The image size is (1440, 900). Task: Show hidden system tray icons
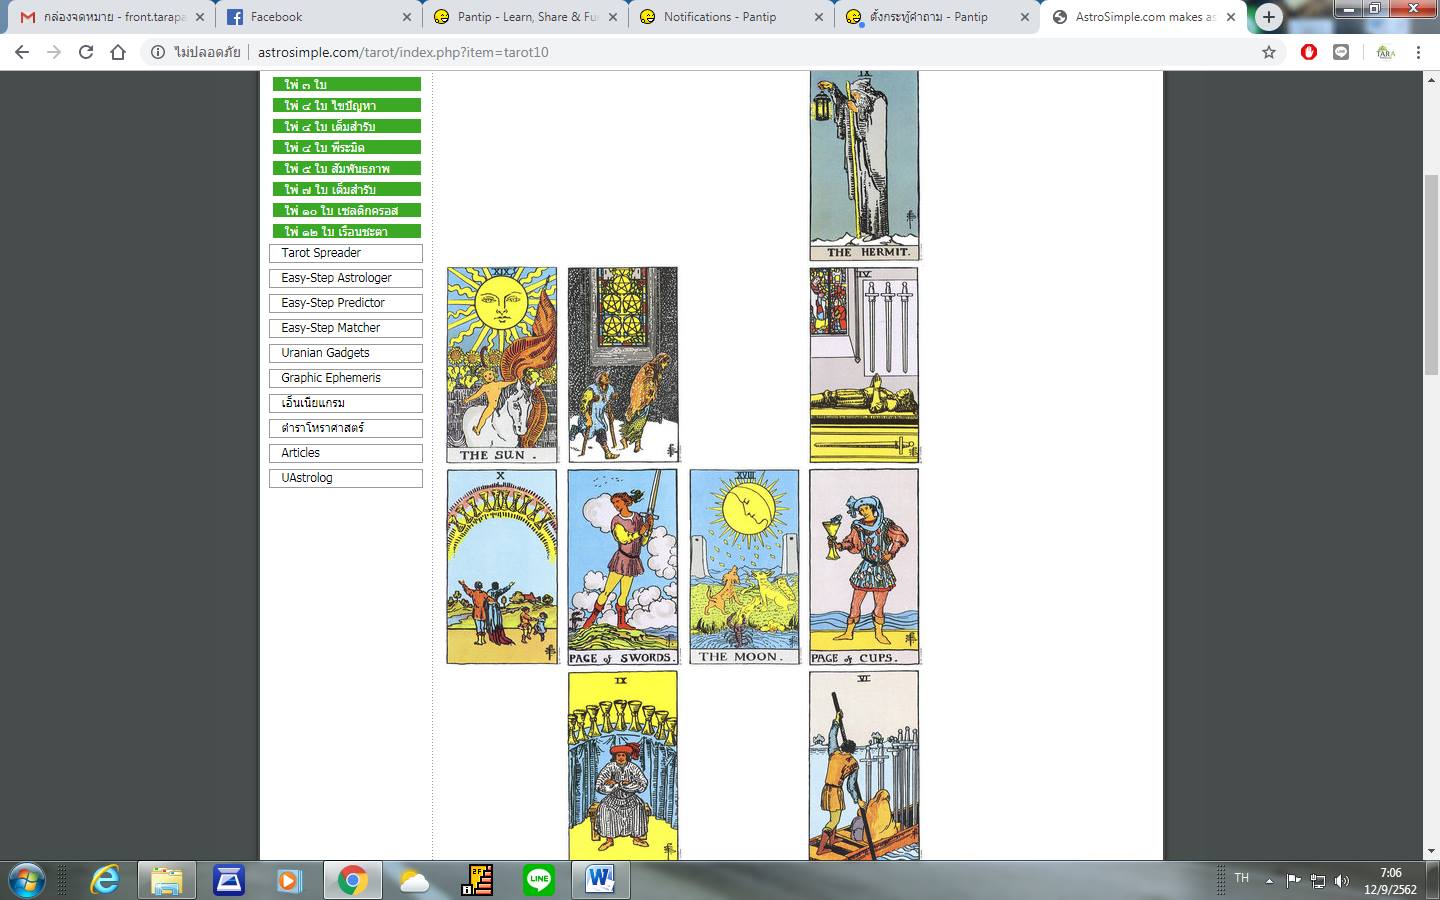(x=1269, y=881)
